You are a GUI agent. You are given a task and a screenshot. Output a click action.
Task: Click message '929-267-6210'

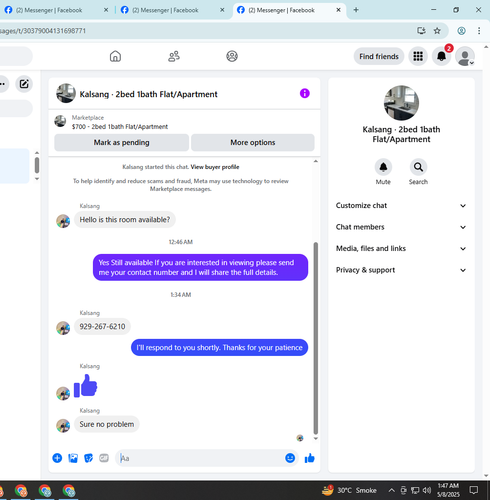[x=102, y=326]
